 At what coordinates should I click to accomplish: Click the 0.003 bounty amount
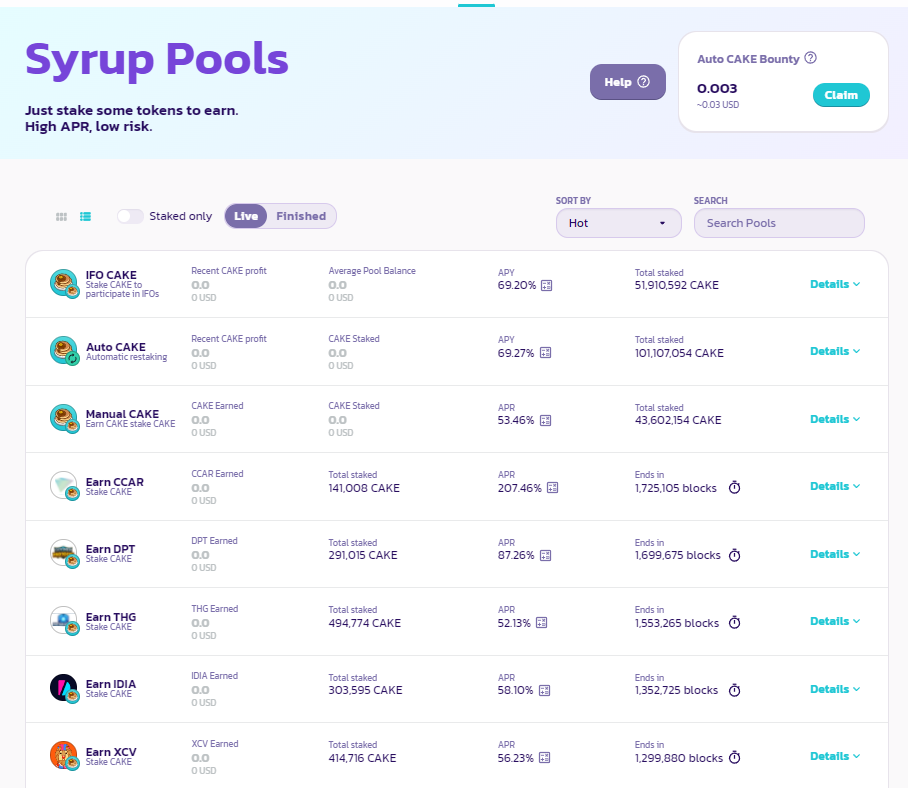[x=717, y=89]
